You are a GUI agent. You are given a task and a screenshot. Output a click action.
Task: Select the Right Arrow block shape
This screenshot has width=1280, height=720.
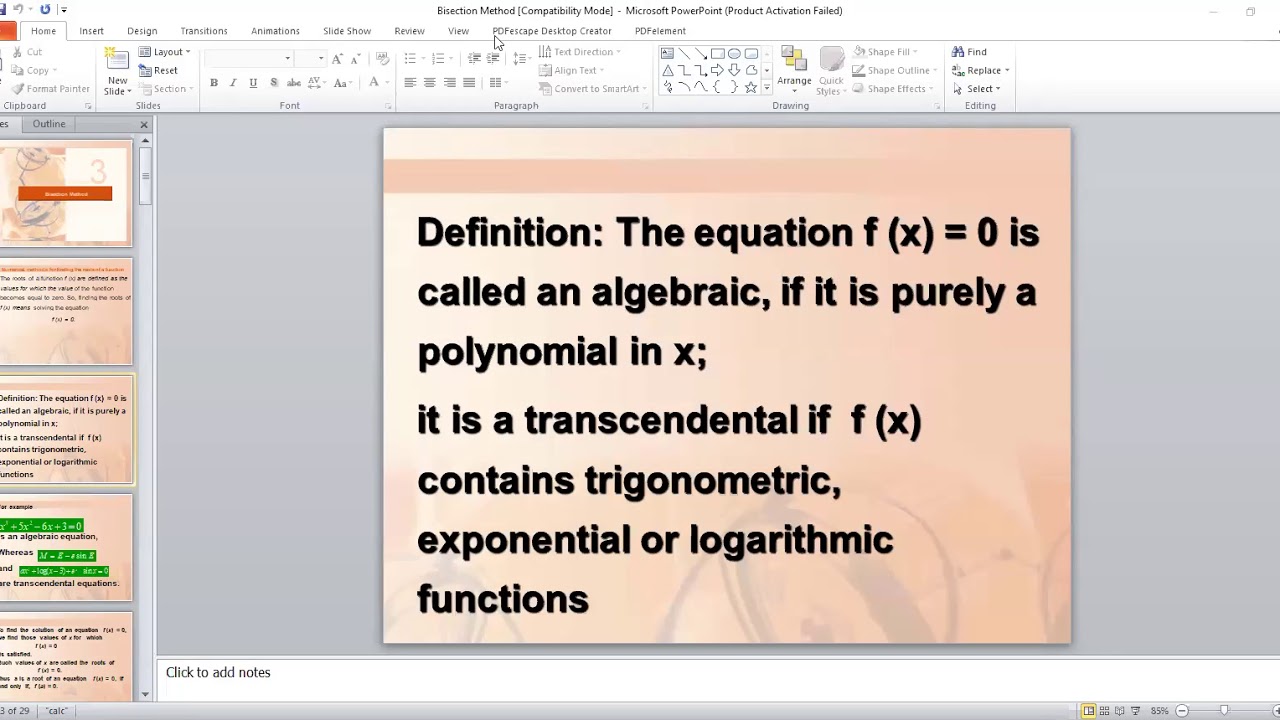[x=717, y=70]
